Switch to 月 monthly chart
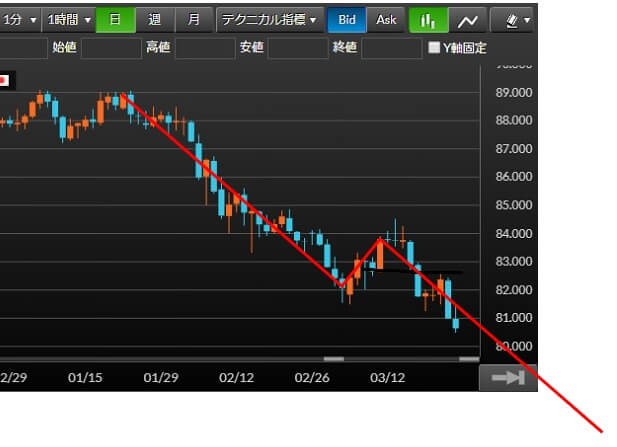 [x=193, y=20]
